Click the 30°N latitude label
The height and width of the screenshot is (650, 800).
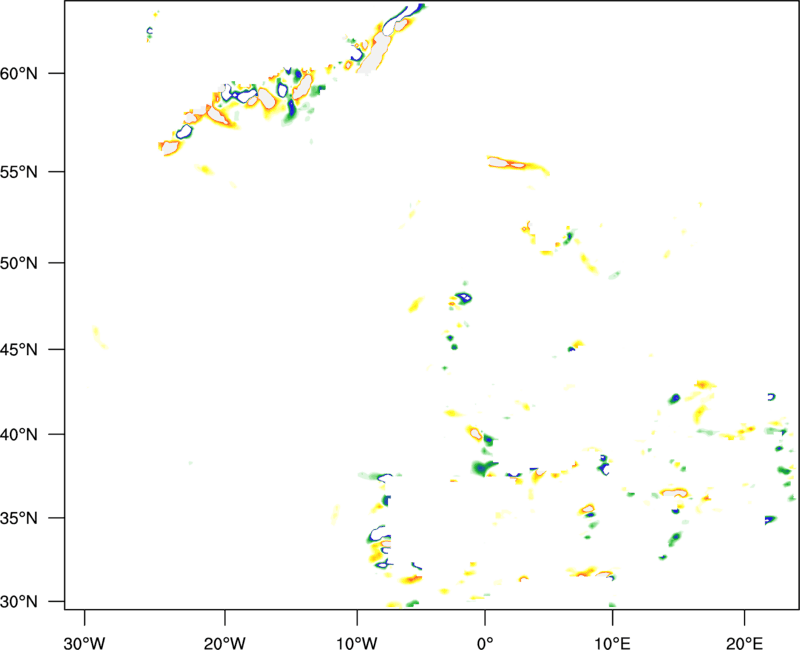point(19,602)
